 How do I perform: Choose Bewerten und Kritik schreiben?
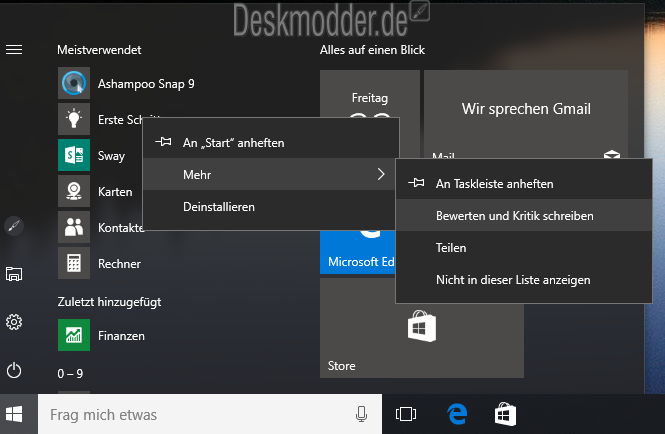pos(524,216)
